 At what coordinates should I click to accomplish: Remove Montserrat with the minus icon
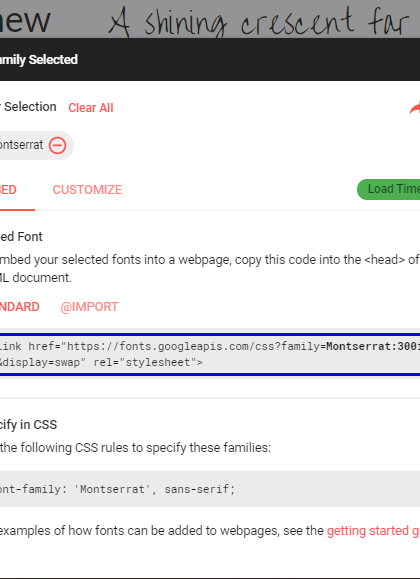pyautogui.click(x=58, y=145)
